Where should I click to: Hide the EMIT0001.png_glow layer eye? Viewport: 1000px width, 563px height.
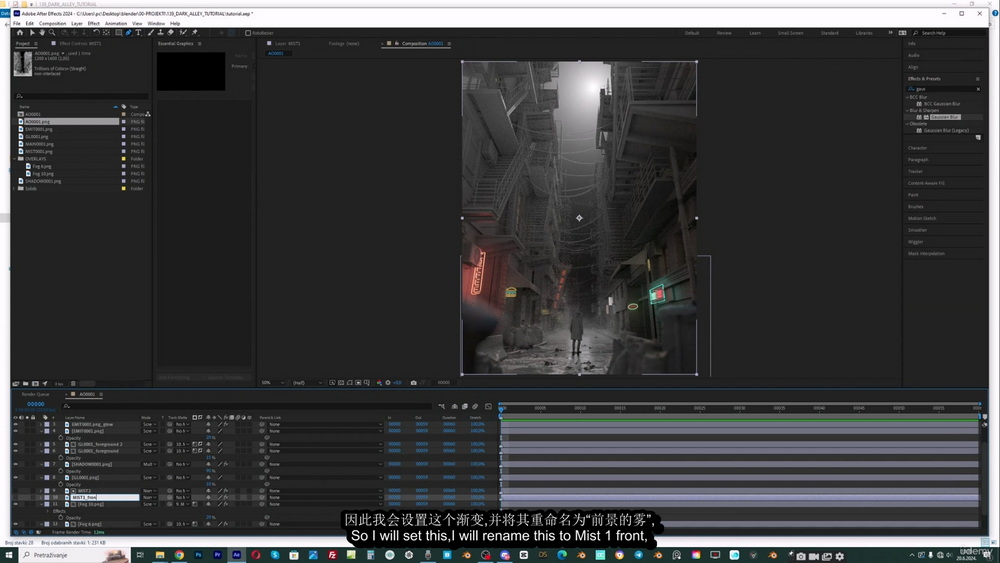click(x=15, y=424)
